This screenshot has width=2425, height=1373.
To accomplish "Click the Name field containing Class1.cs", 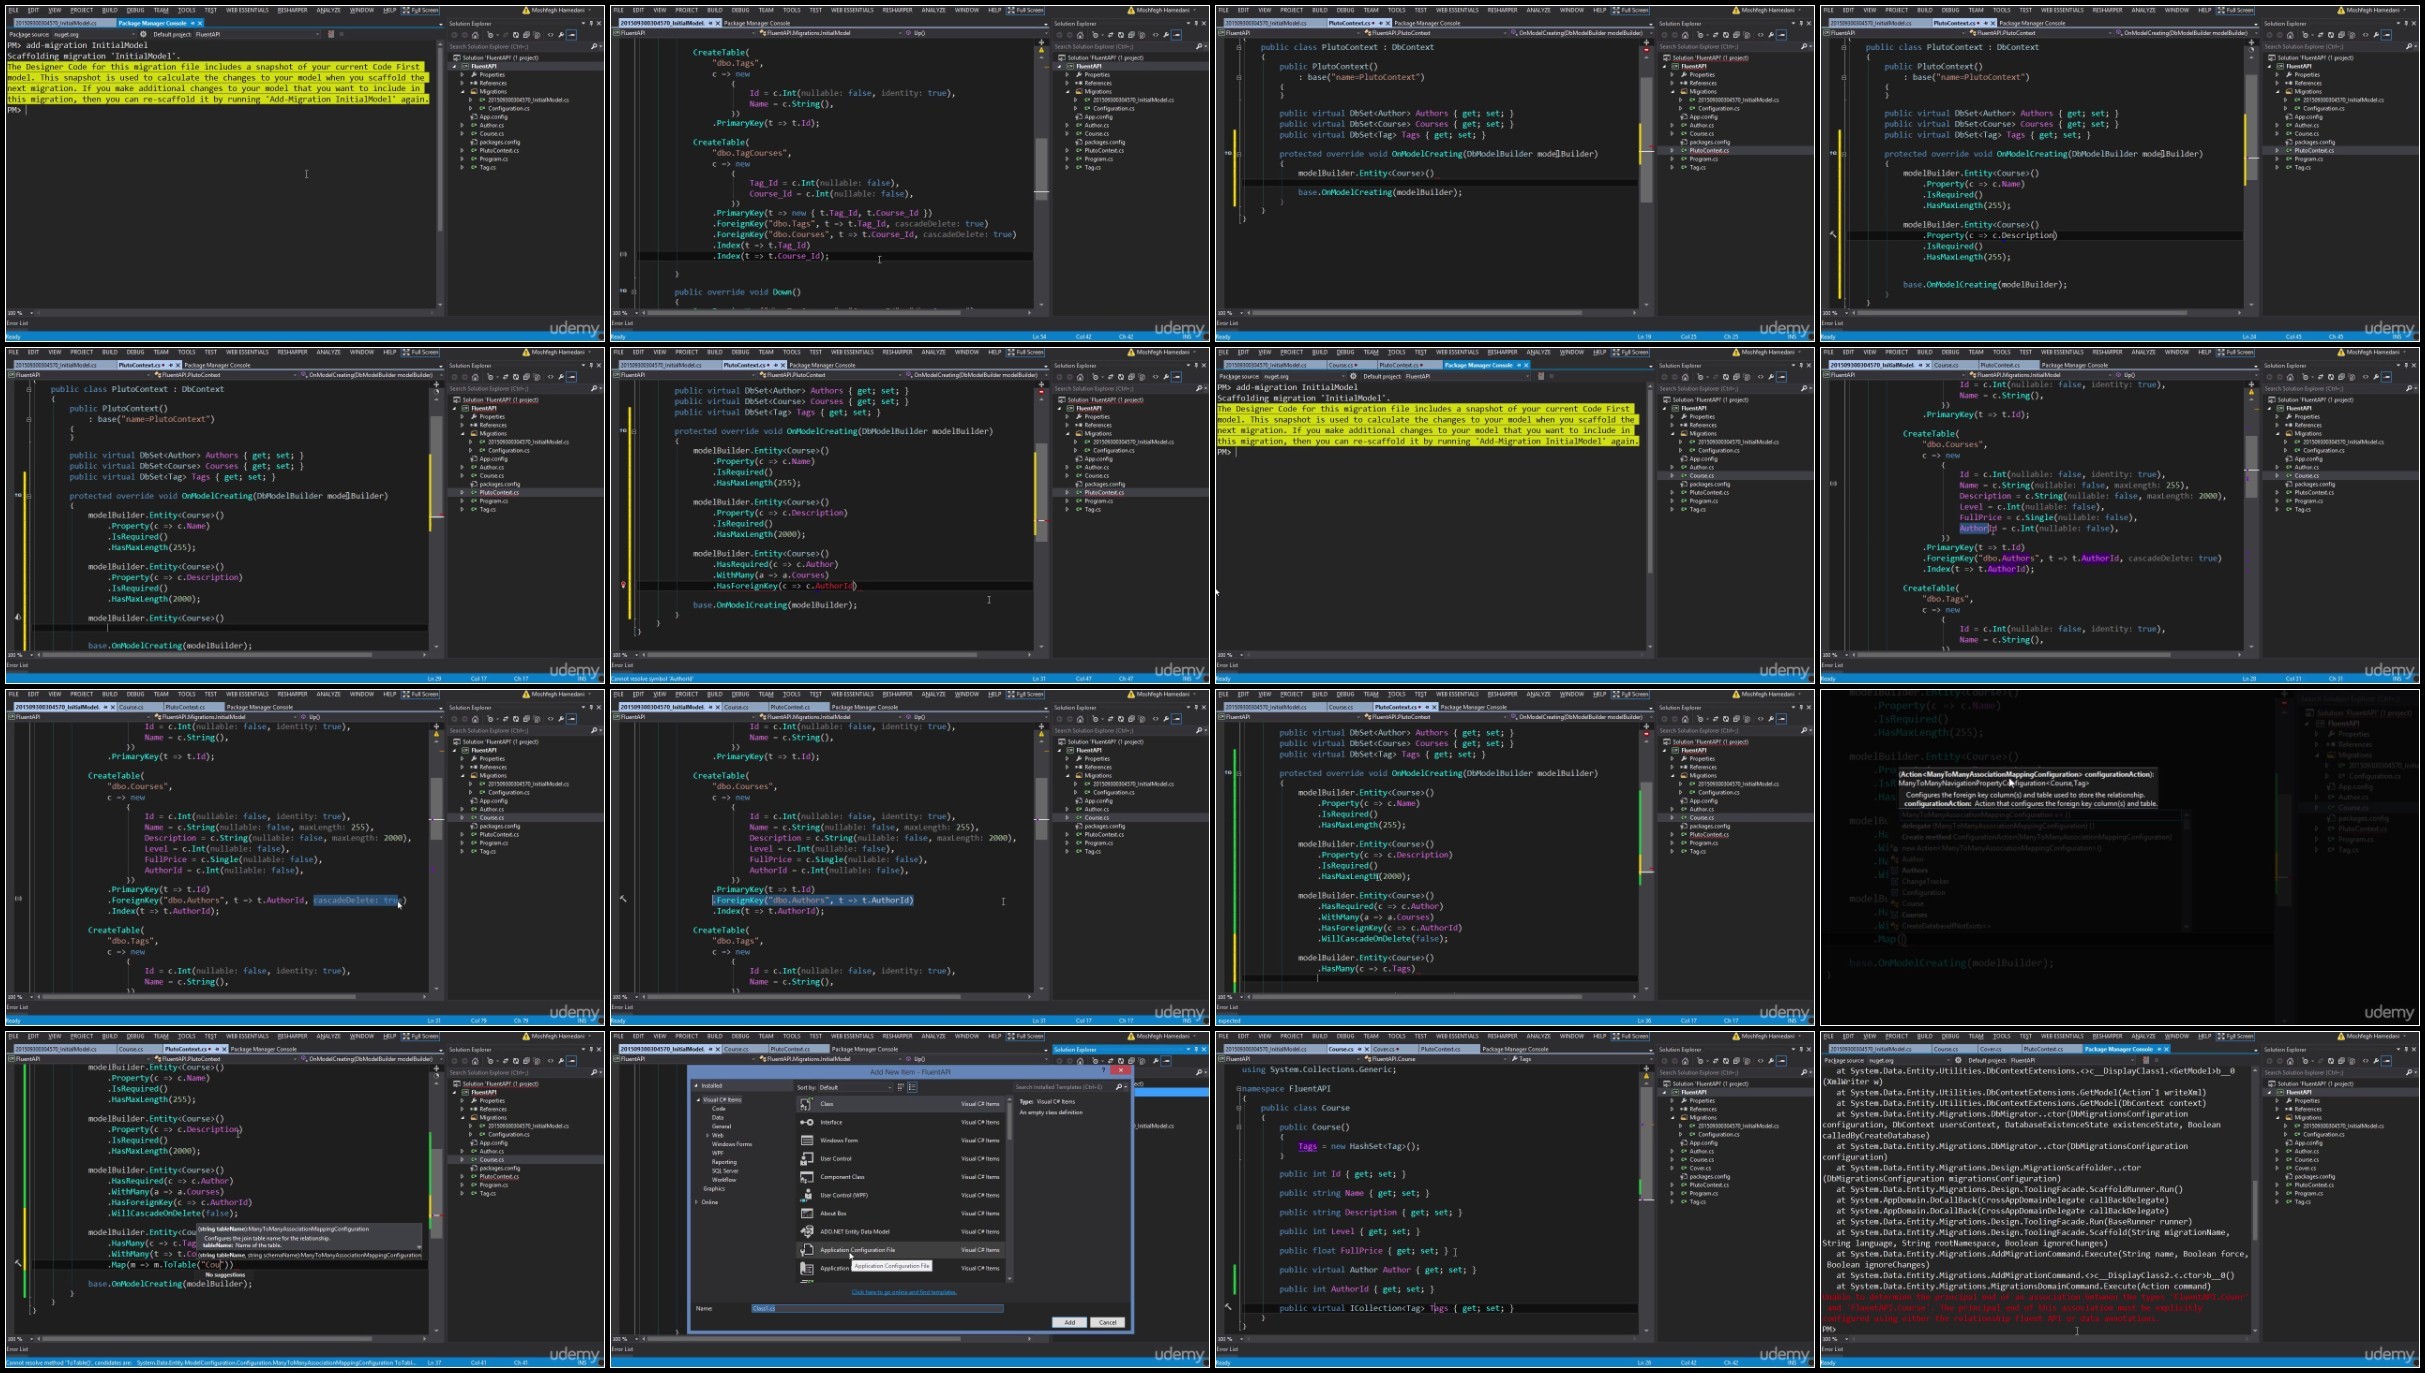I will coord(877,1308).
